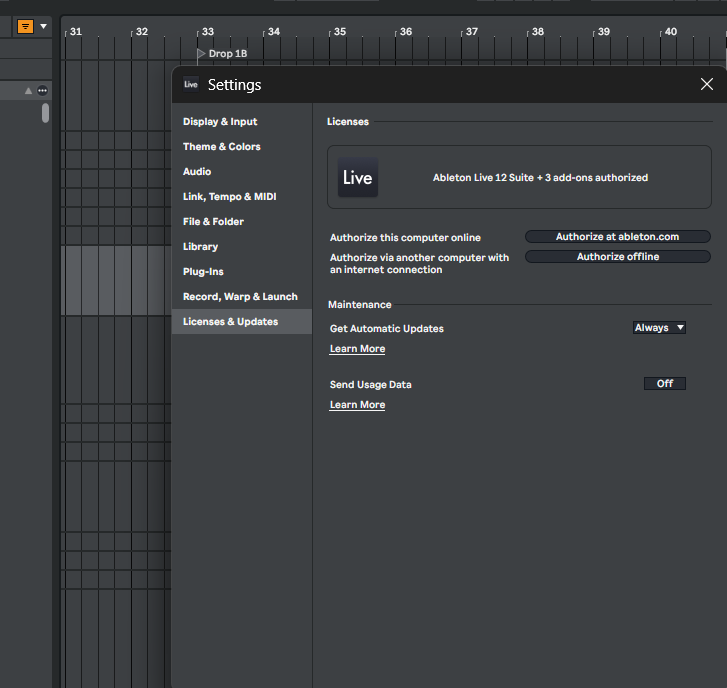Click bar 31 on the timeline ruler
This screenshot has width=727, height=688.
[x=76, y=32]
